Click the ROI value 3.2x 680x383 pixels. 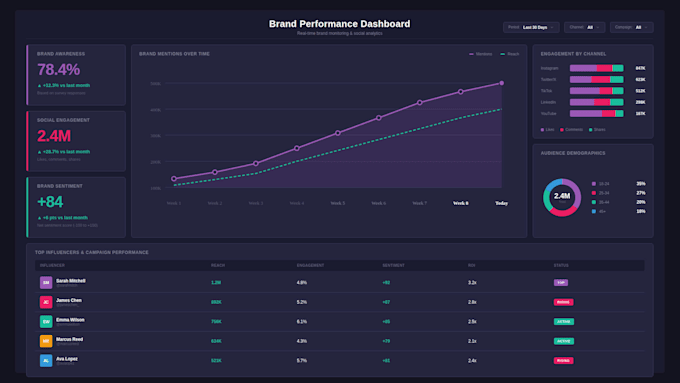(472, 282)
